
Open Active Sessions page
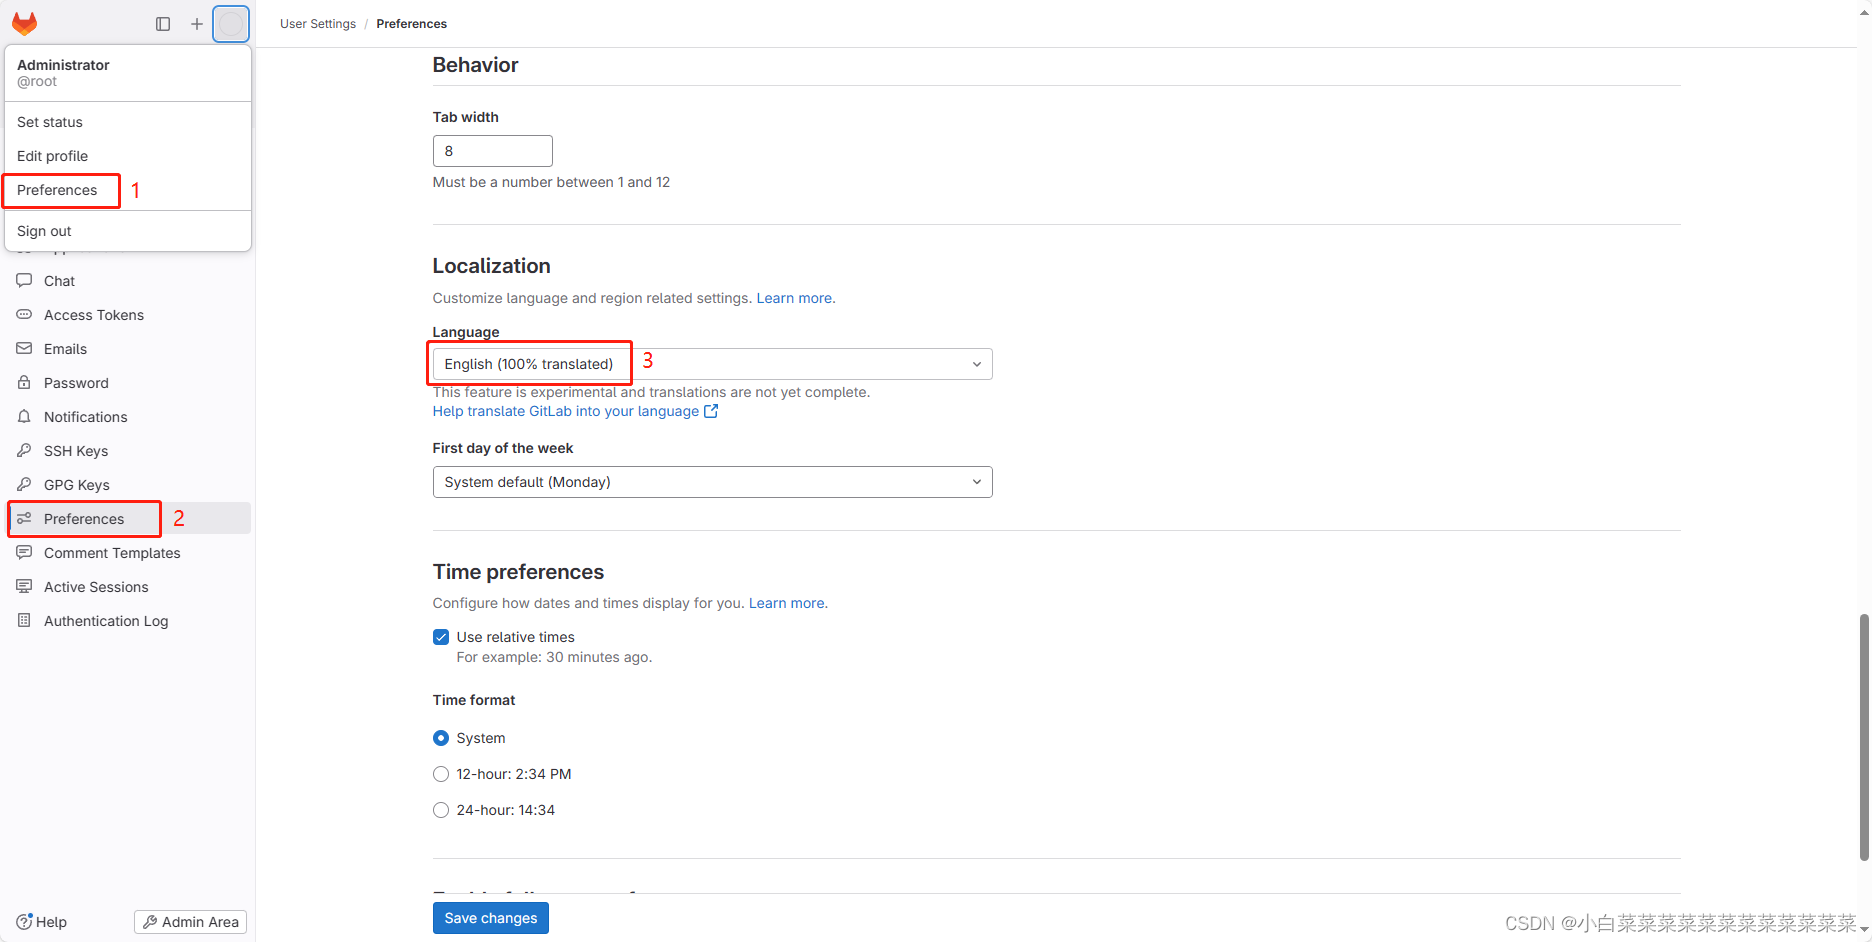click(x=129, y=587)
